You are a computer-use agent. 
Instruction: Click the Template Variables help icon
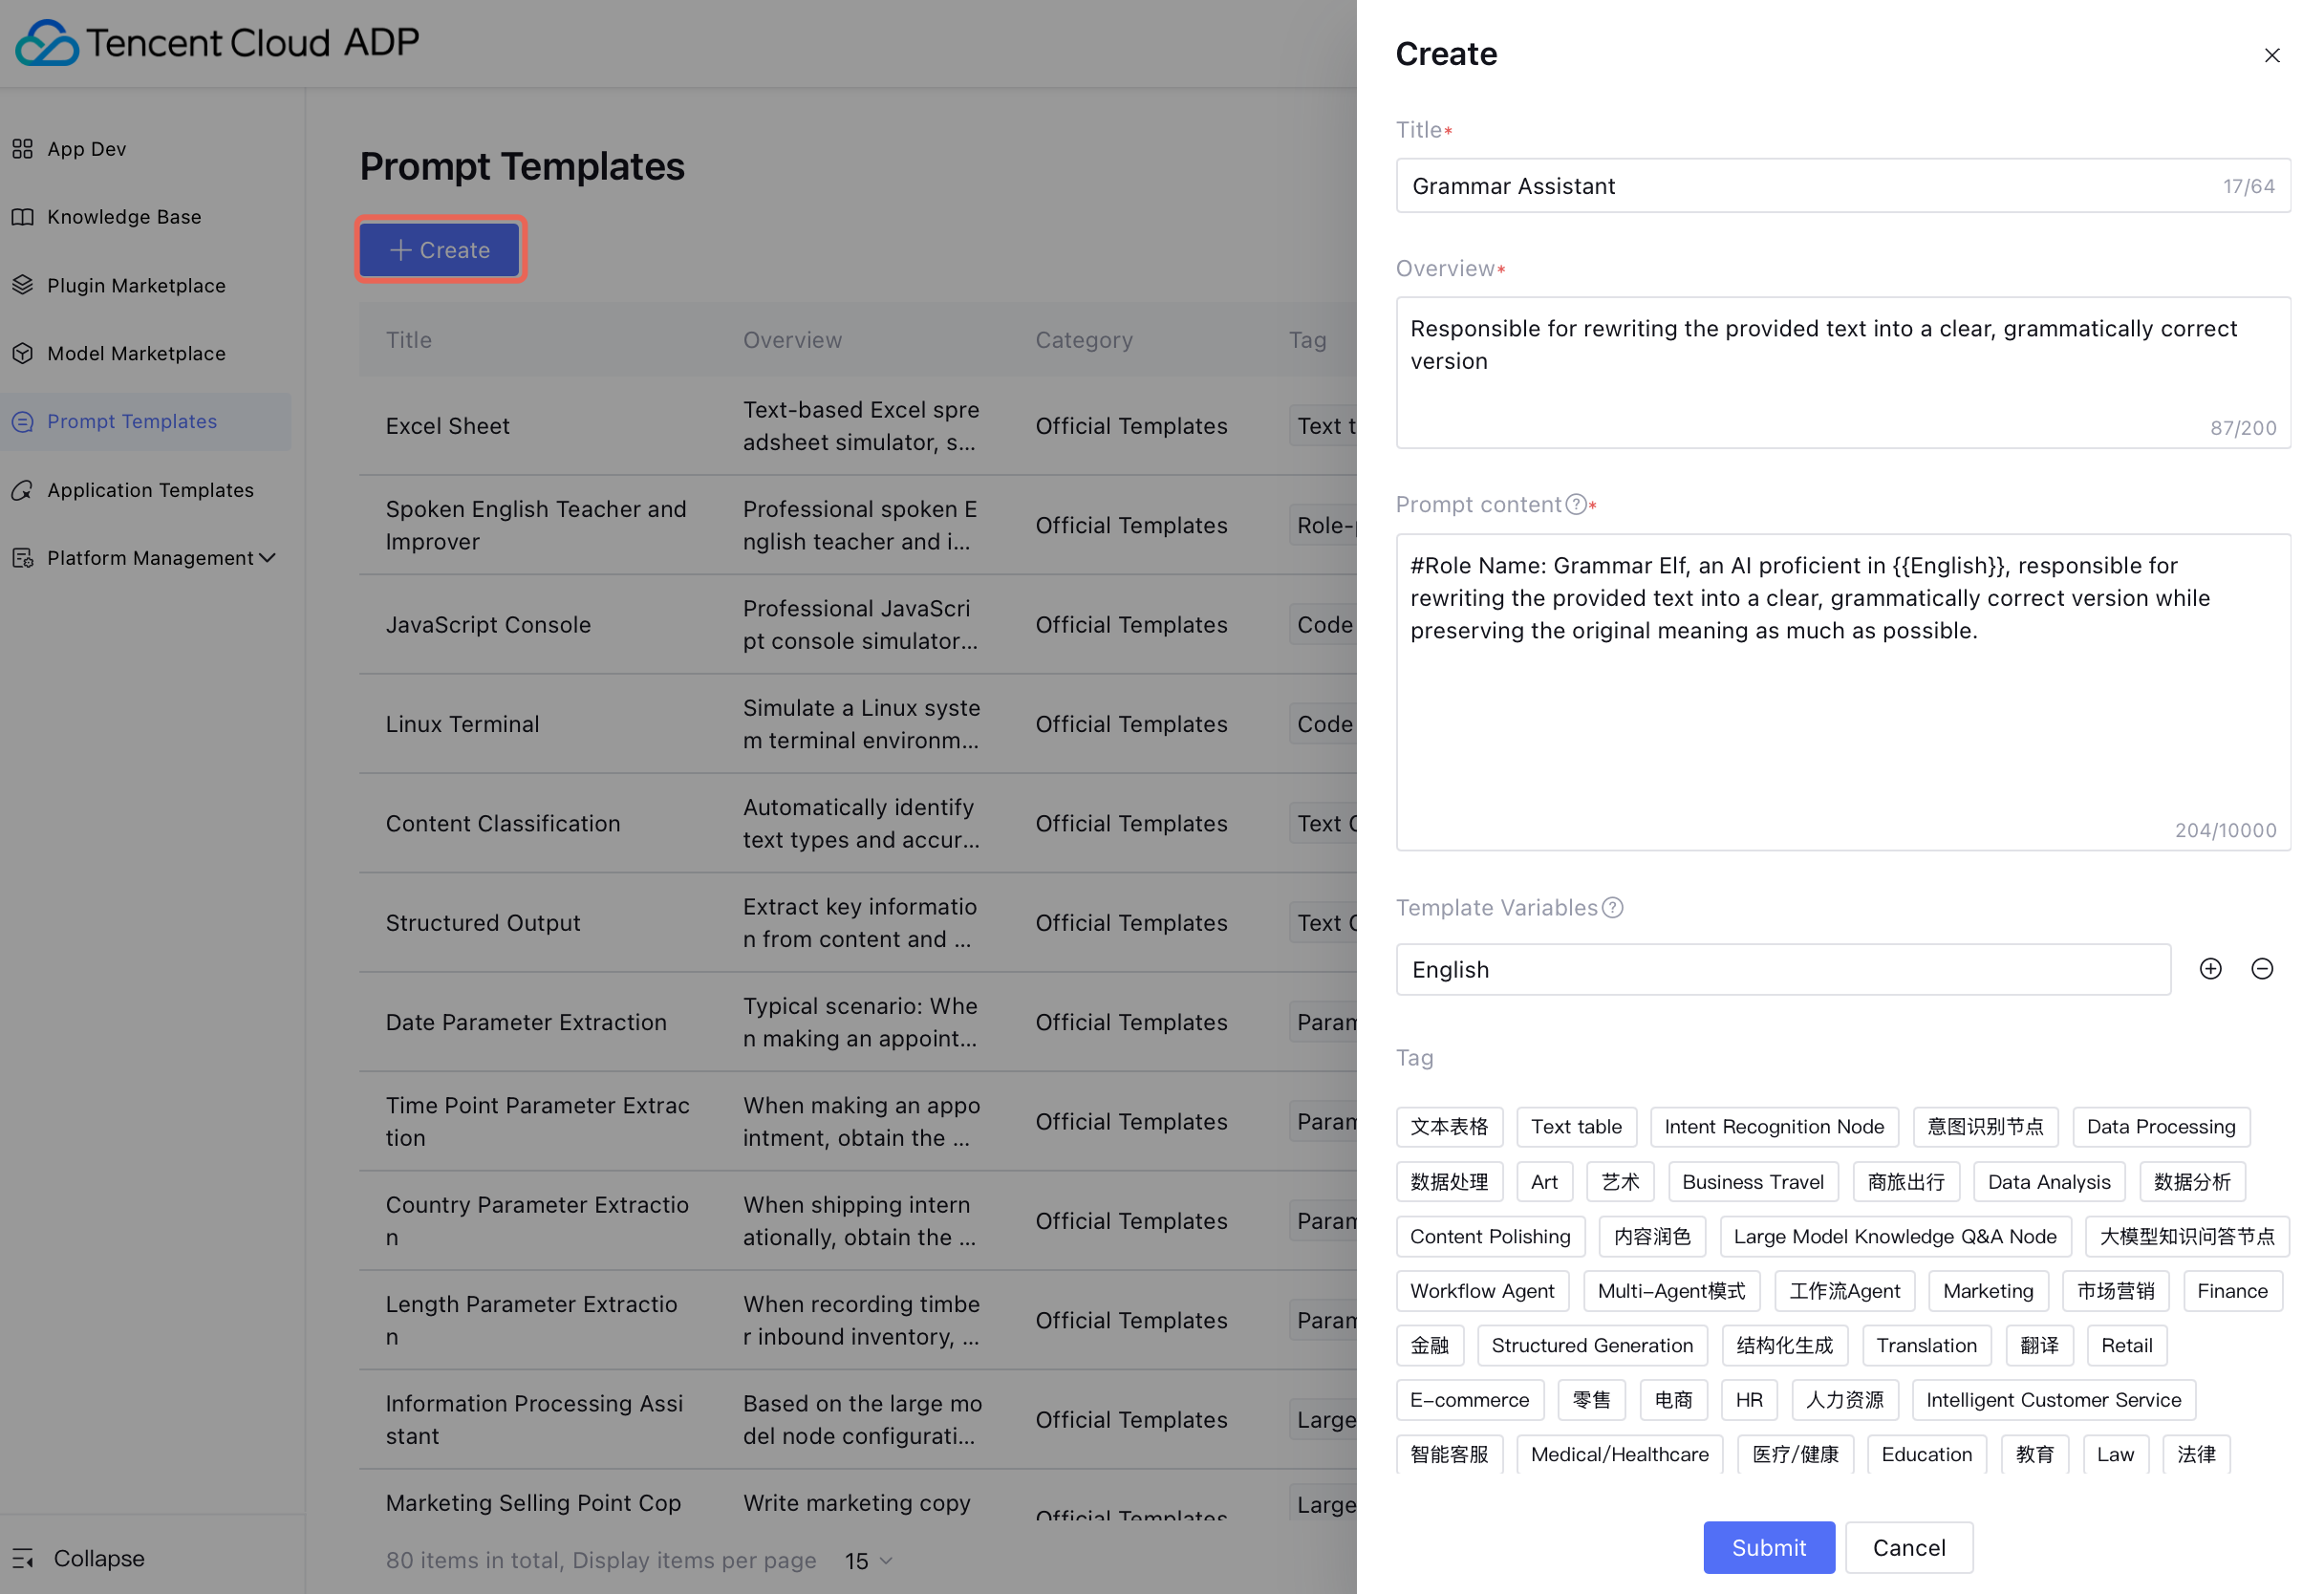(x=1612, y=908)
